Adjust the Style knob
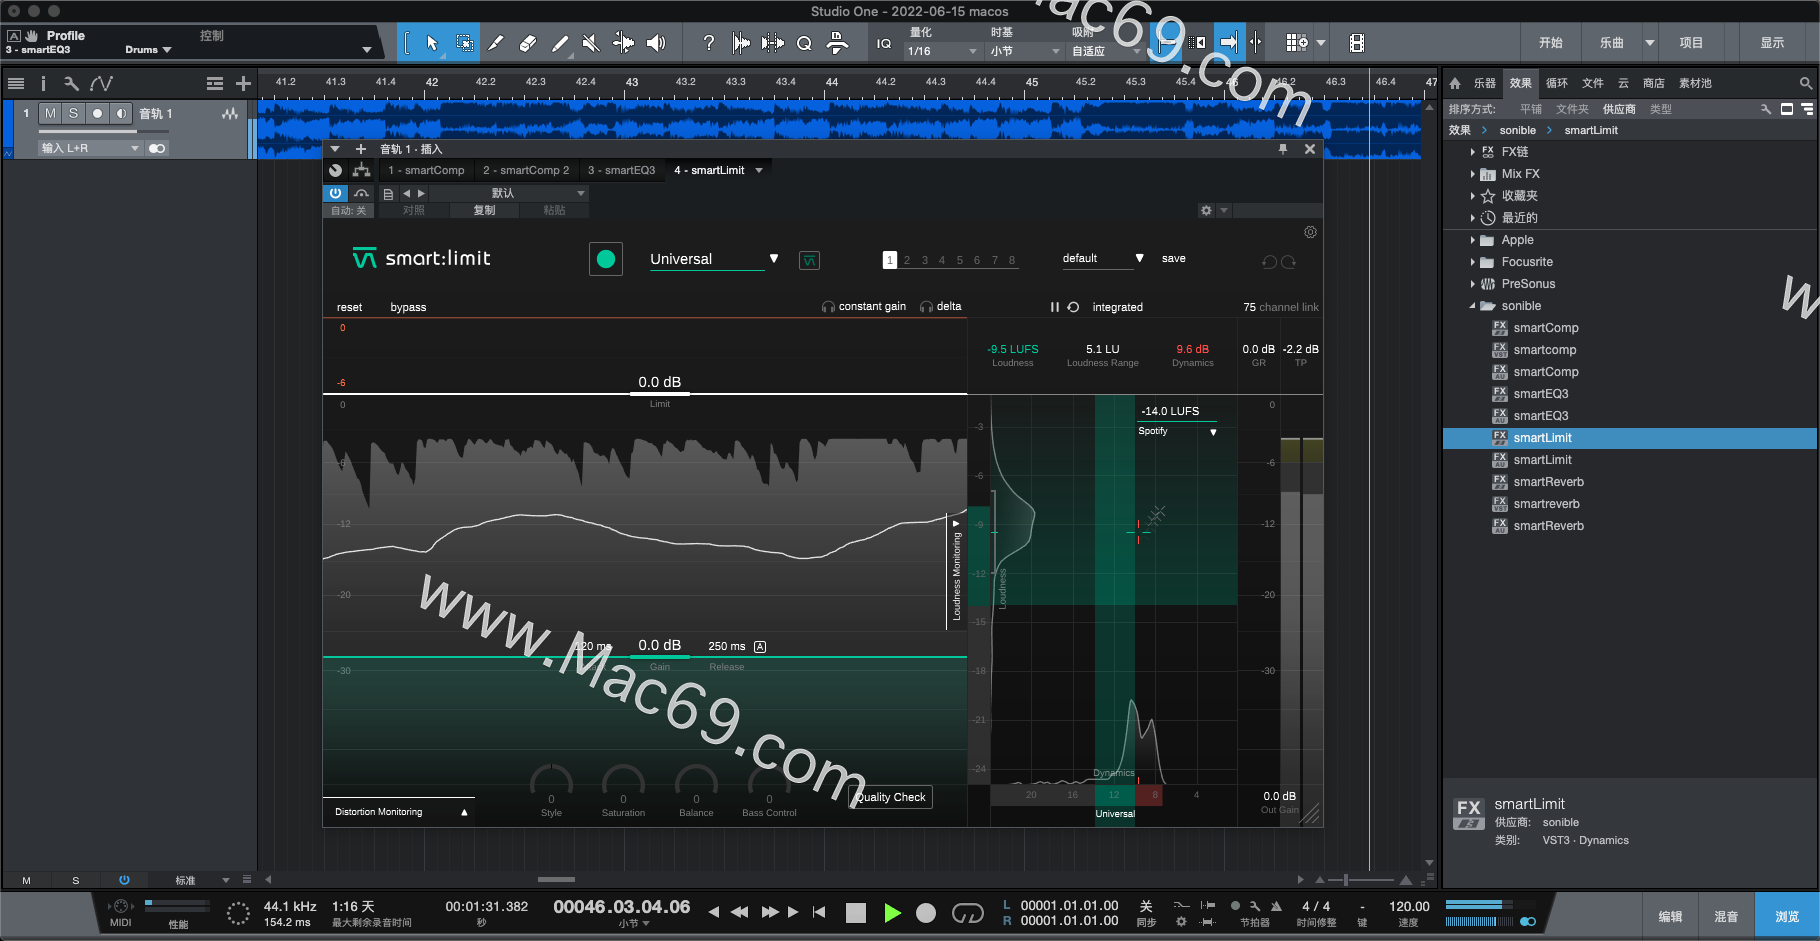The width and height of the screenshot is (1820, 941). pyautogui.click(x=551, y=783)
